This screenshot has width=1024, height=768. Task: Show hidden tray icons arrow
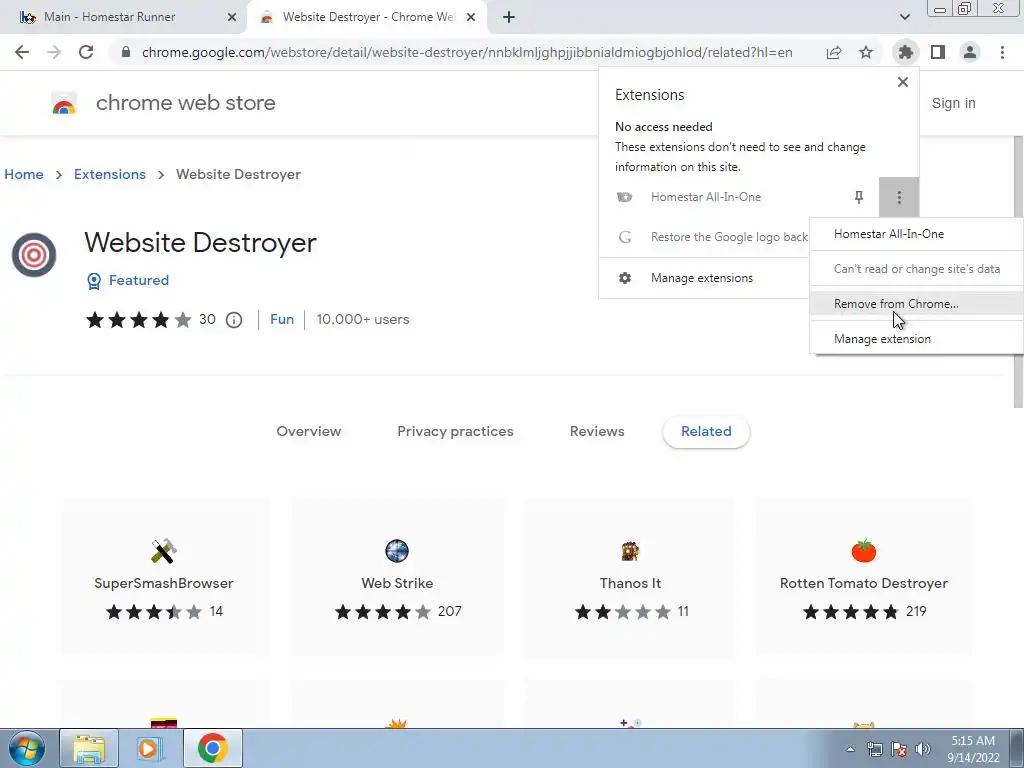[x=850, y=749]
